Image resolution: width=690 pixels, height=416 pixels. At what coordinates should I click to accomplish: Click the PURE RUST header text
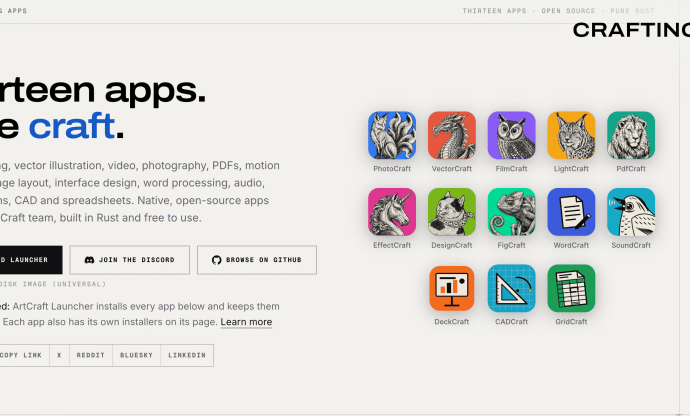pyautogui.click(x=632, y=11)
